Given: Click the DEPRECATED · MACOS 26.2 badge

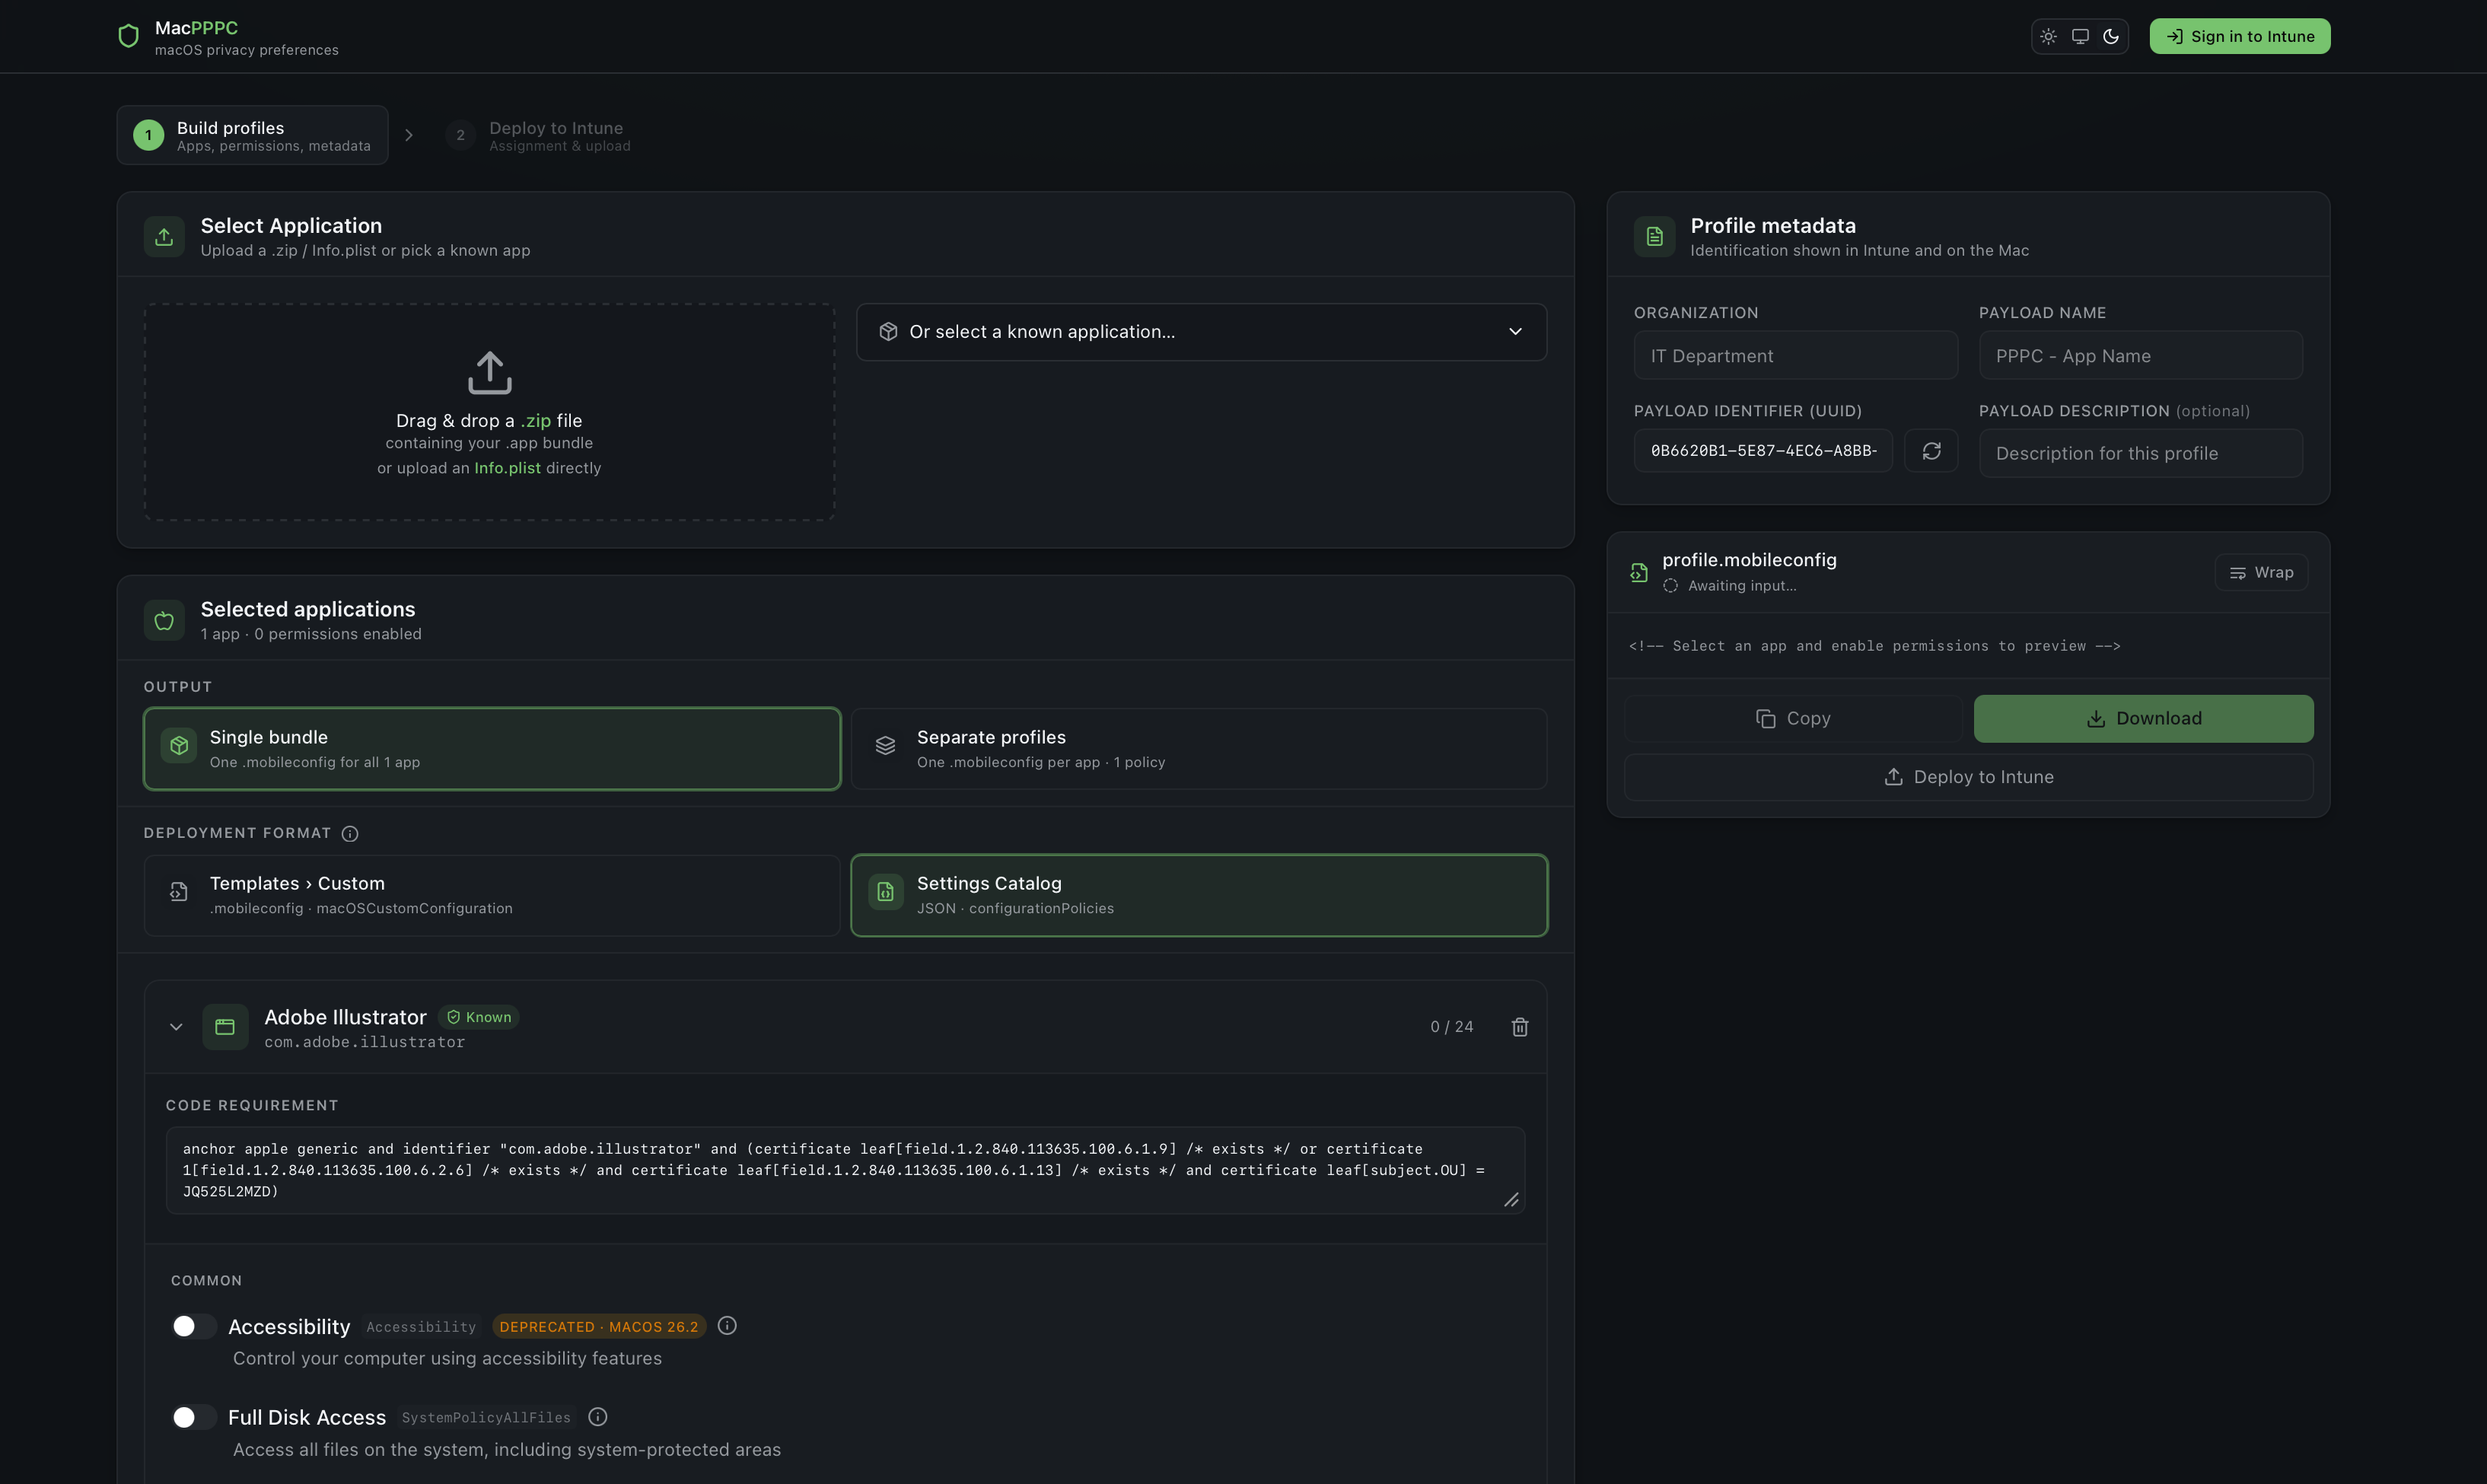Looking at the screenshot, I should [x=599, y=1327].
